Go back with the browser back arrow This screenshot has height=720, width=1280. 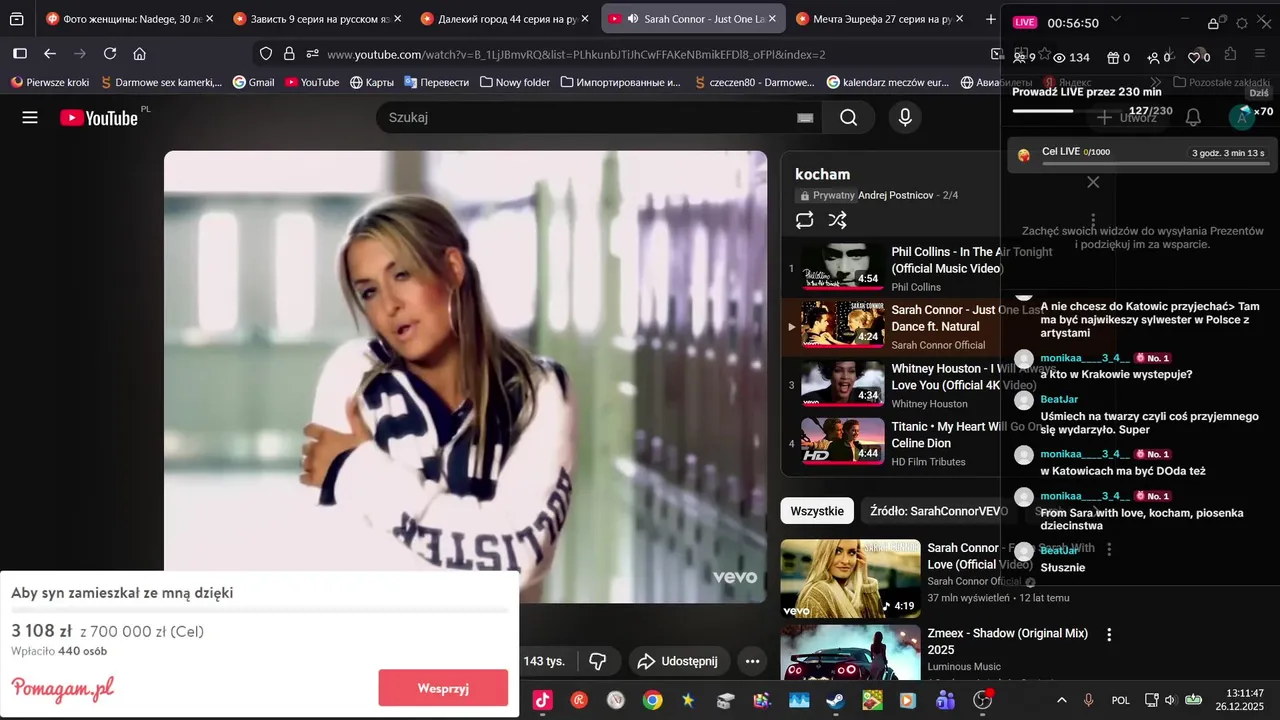click(x=50, y=54)
